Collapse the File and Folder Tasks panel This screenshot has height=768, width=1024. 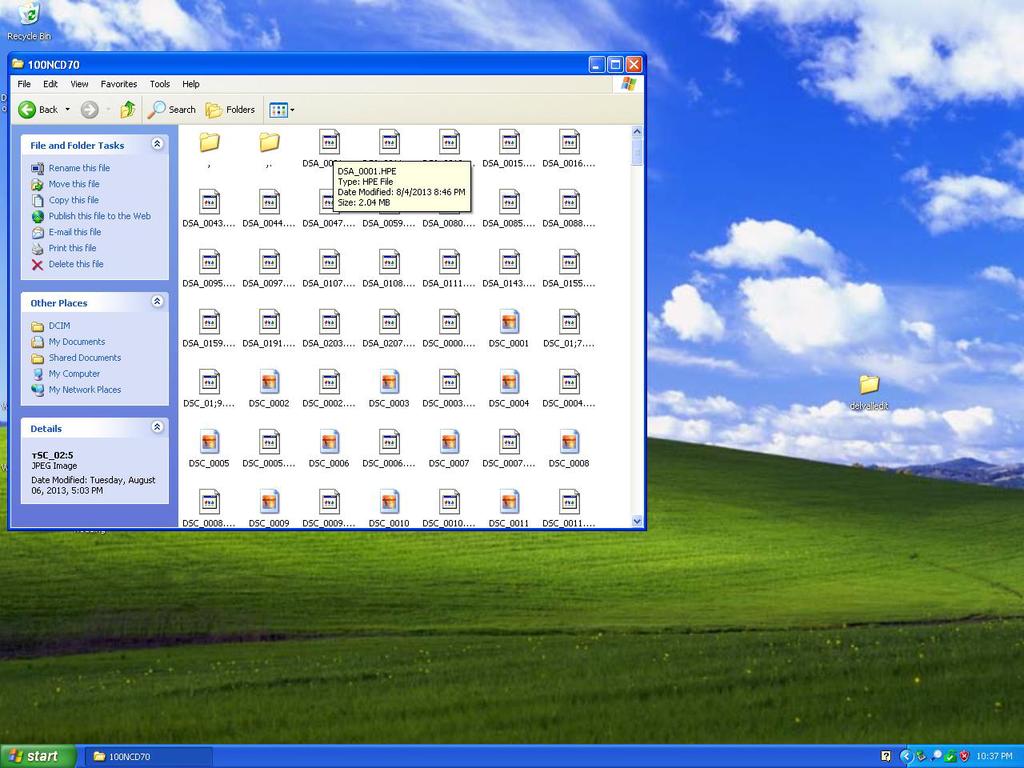click(x=157, y=144)
